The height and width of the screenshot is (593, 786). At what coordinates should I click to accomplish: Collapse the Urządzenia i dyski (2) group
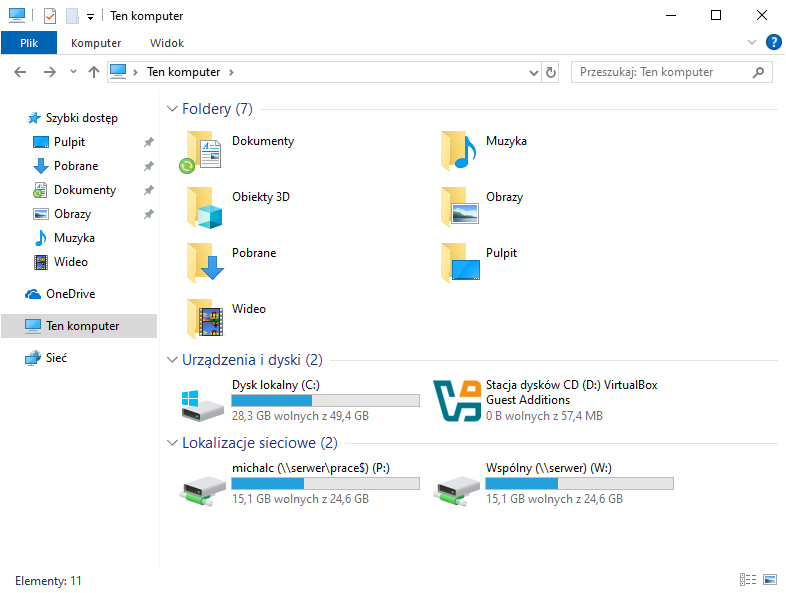click(x=172, y=360)
